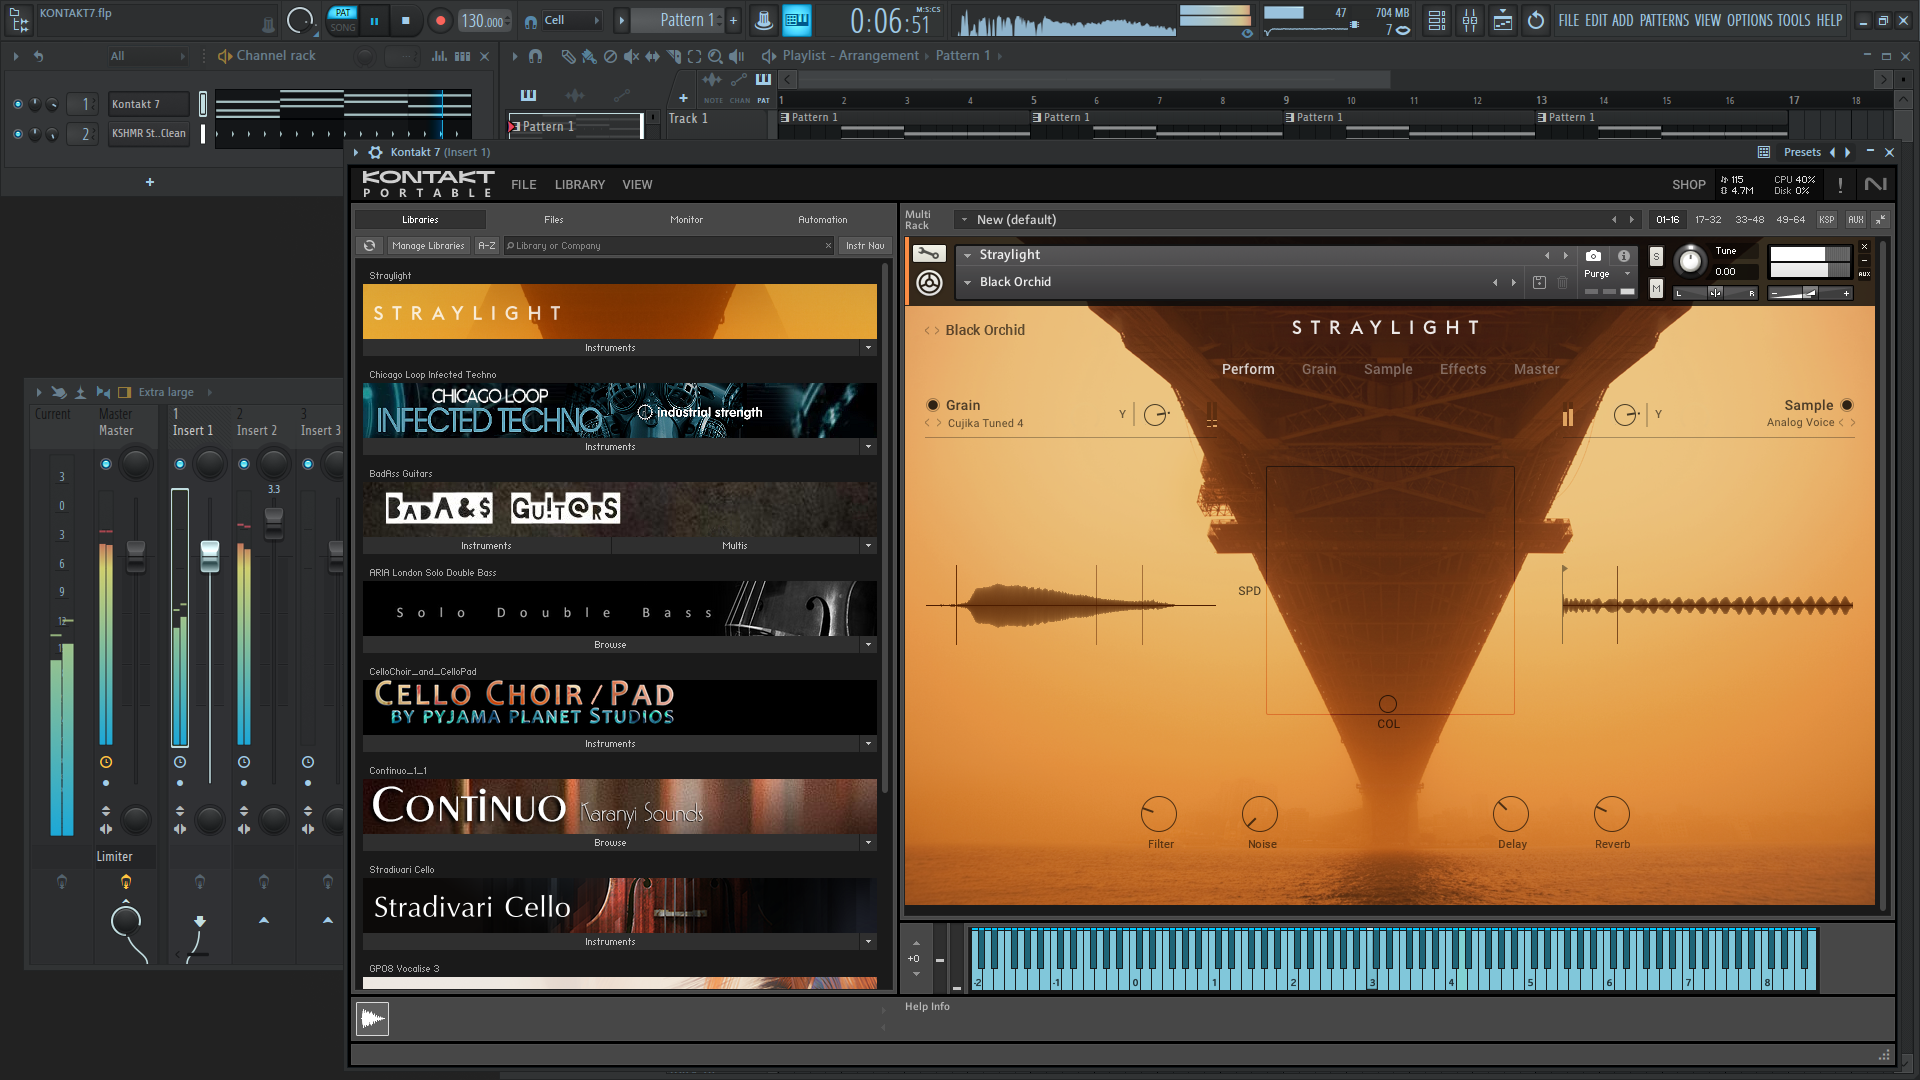Solo the Straylight instrument with S button
The image size is (1920, 1080).
(1656, 257)
